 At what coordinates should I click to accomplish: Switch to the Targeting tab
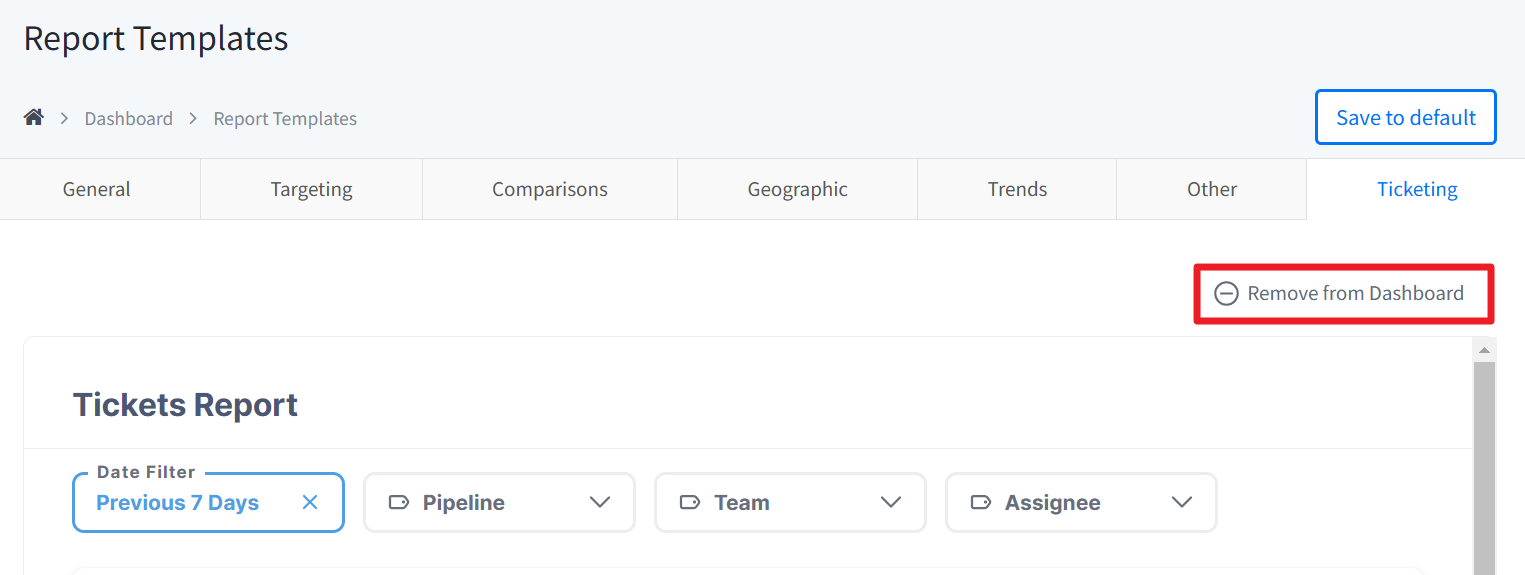(x=311, y=189)
